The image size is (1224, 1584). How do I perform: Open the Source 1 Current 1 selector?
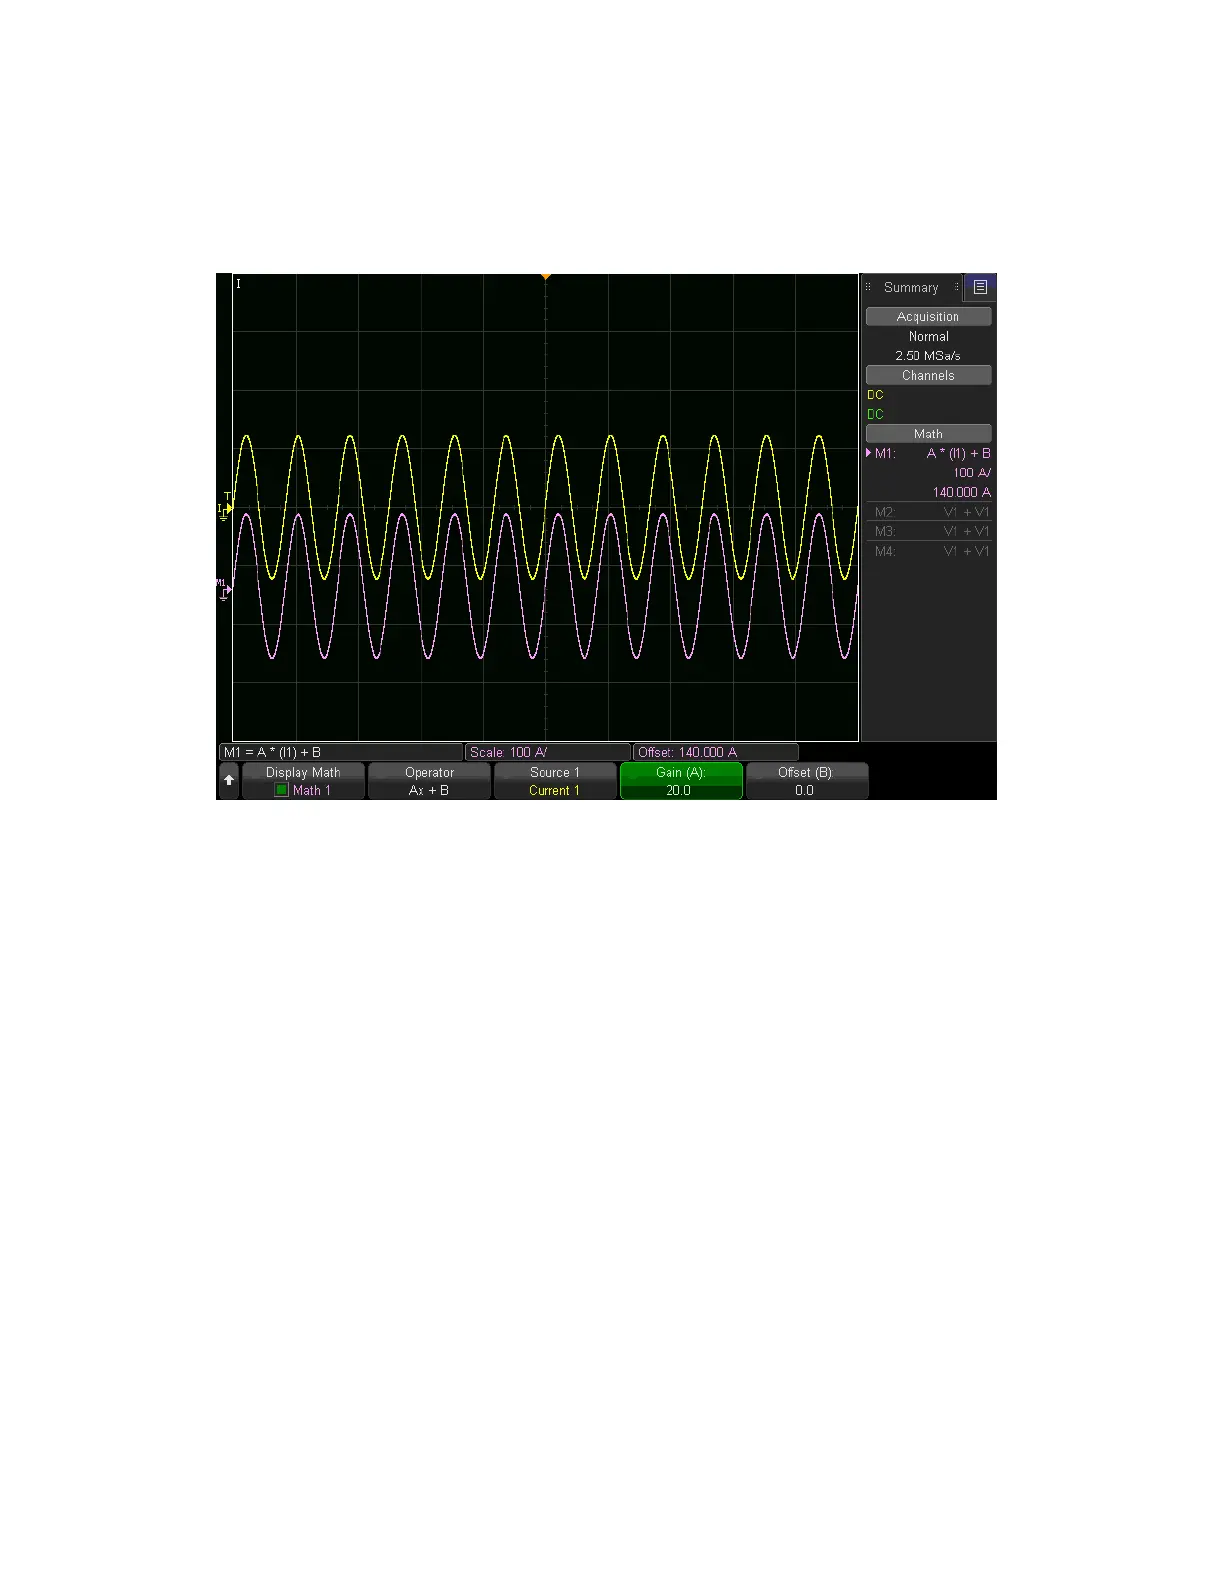tap(555, 781)
